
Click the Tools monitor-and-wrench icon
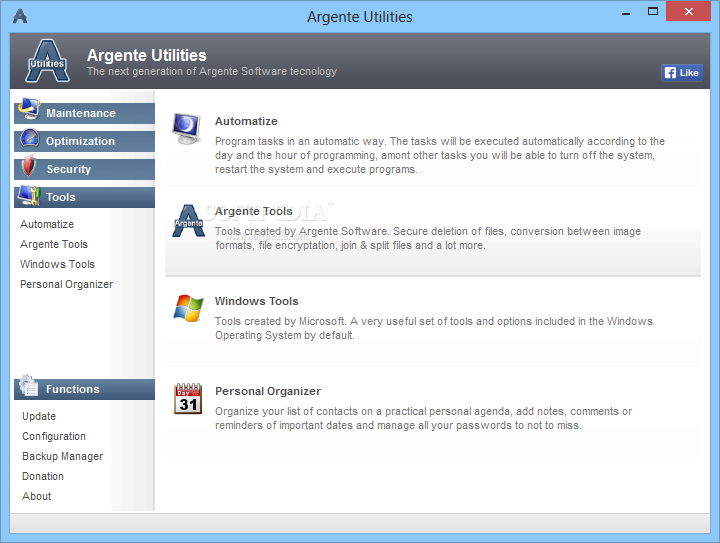pos(29,195)
